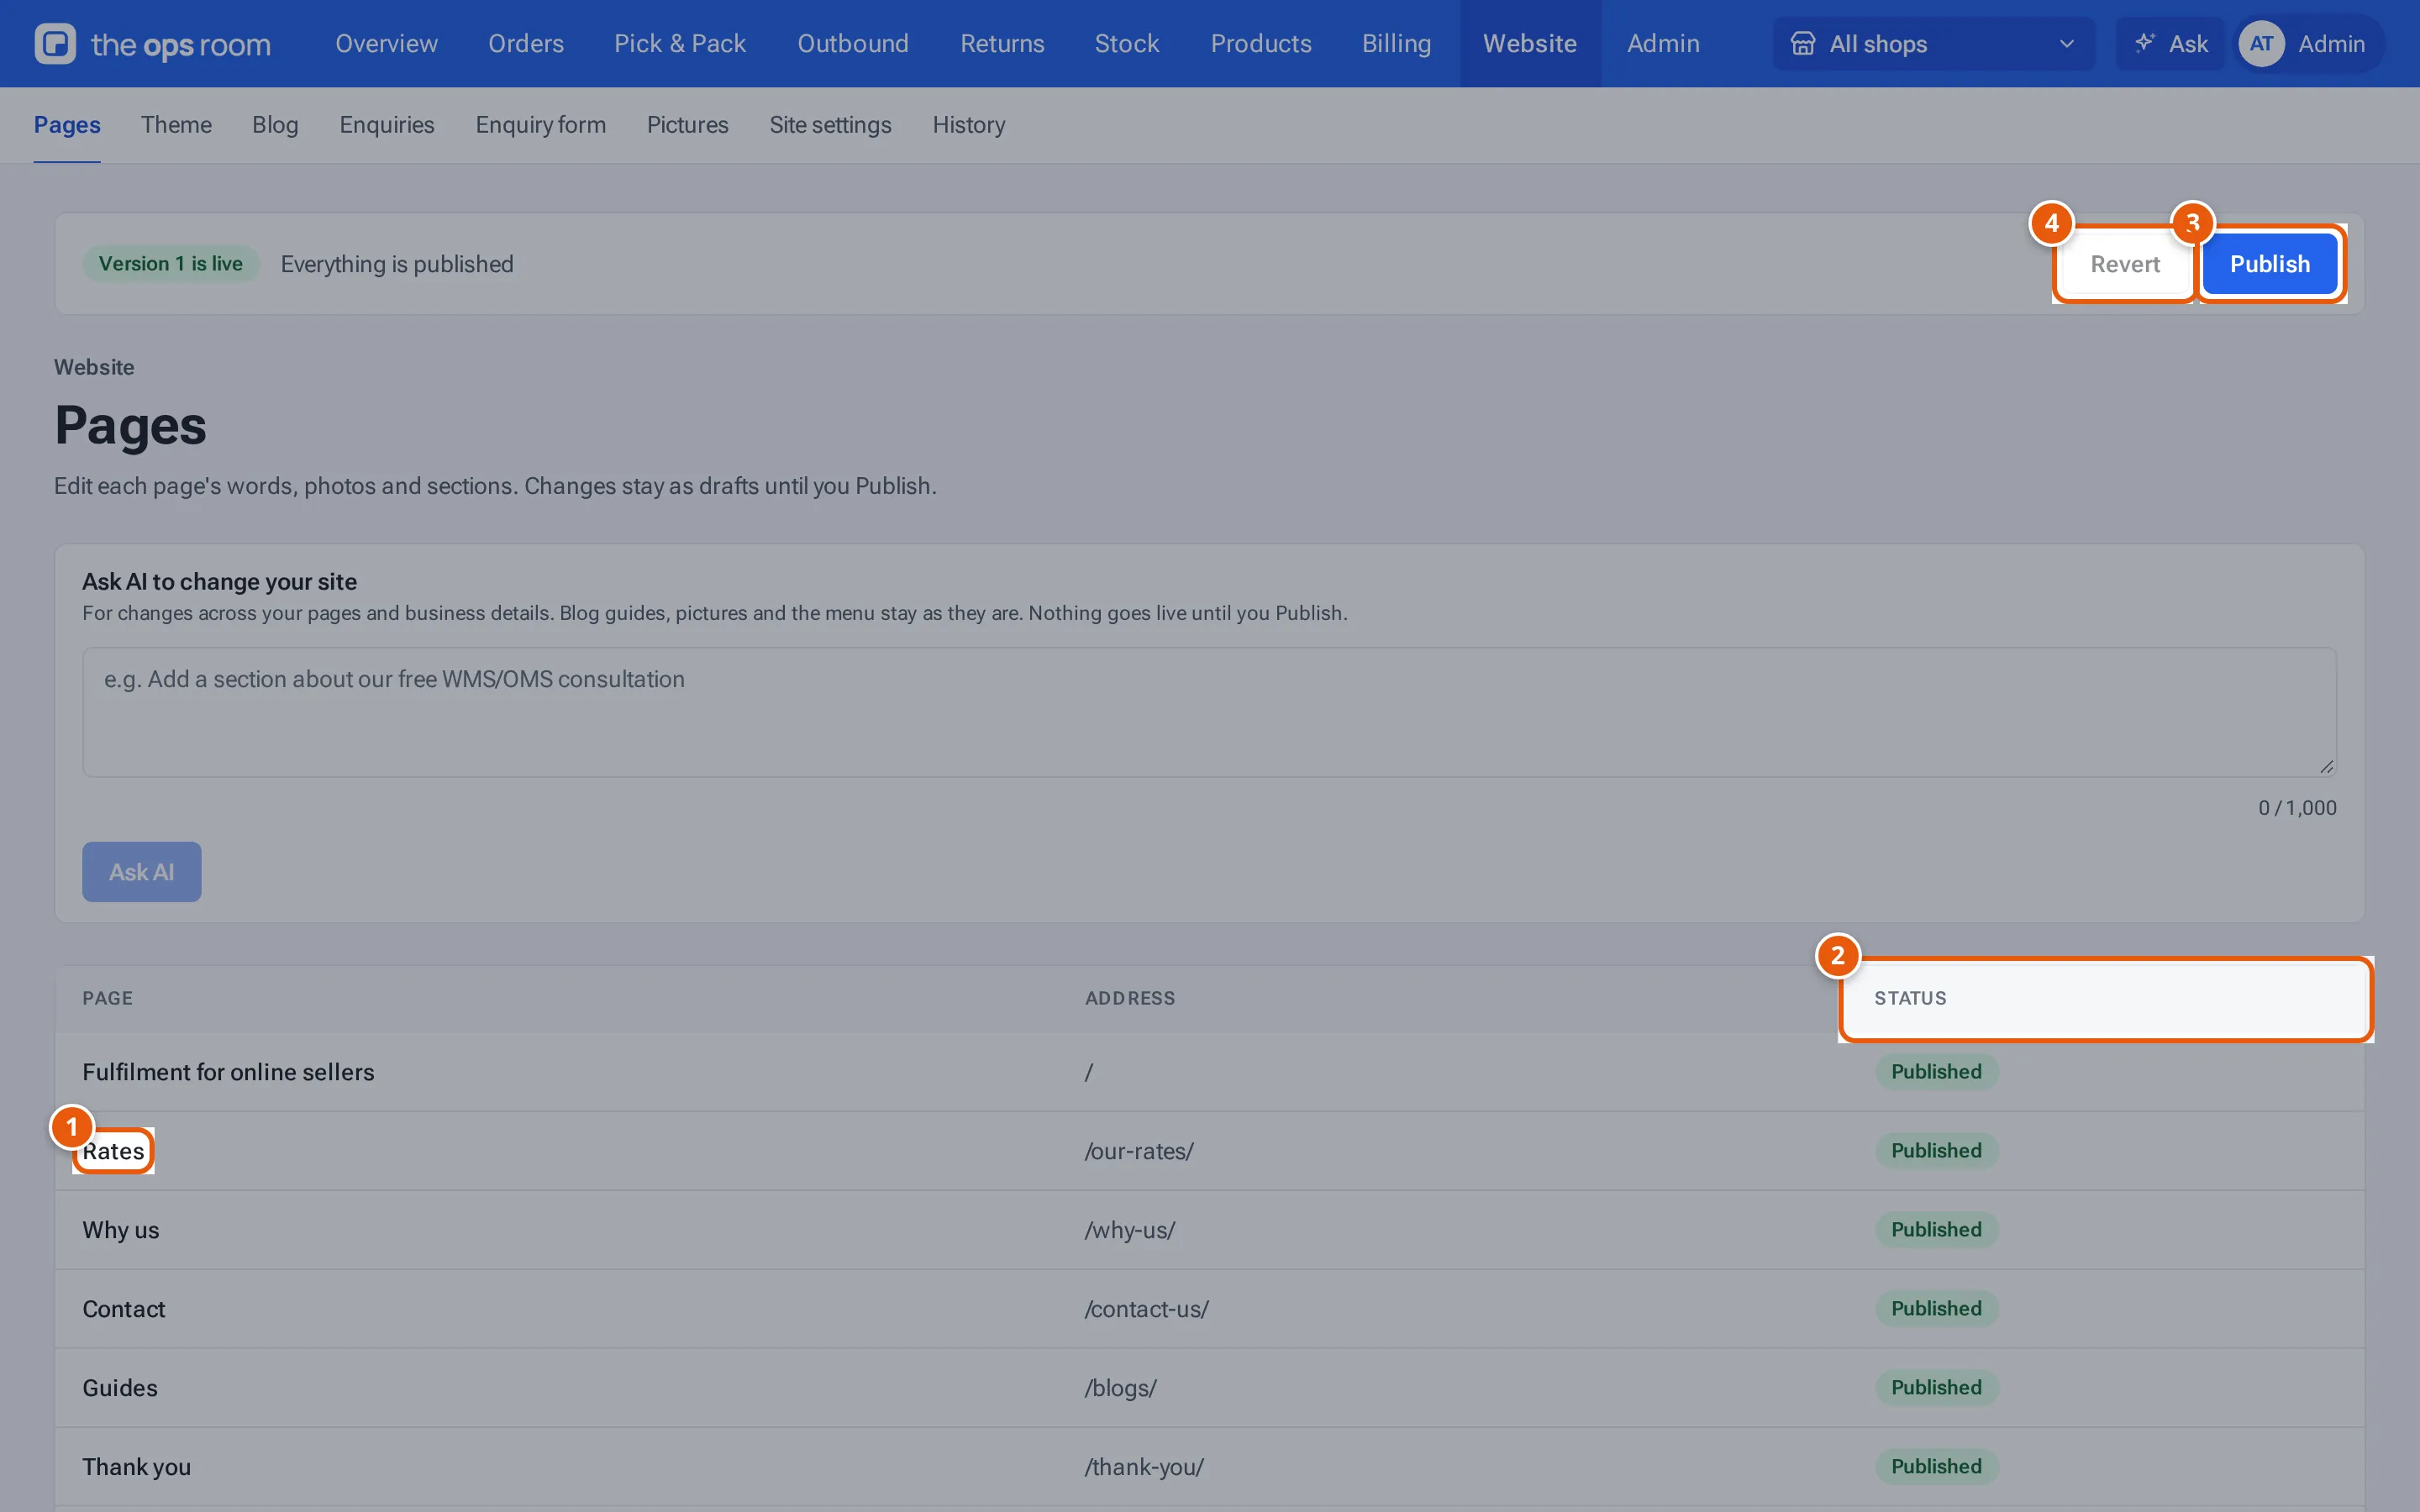
Task: Click the Publish button
Action: (2270, 264)
